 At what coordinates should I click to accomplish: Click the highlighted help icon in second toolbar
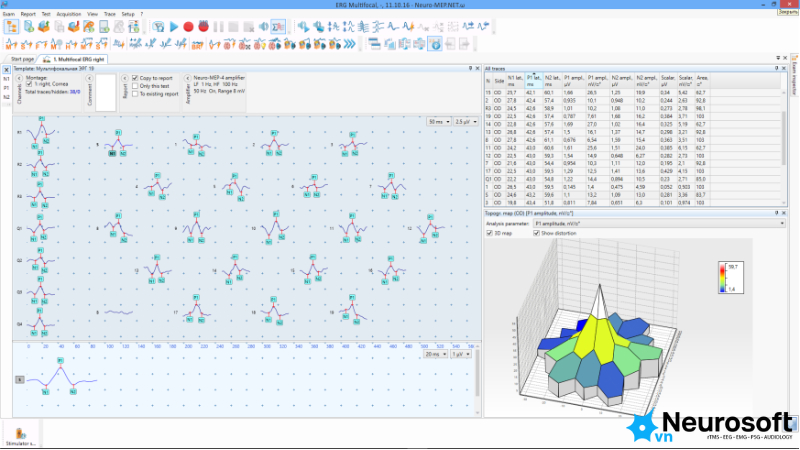point(435,45)
